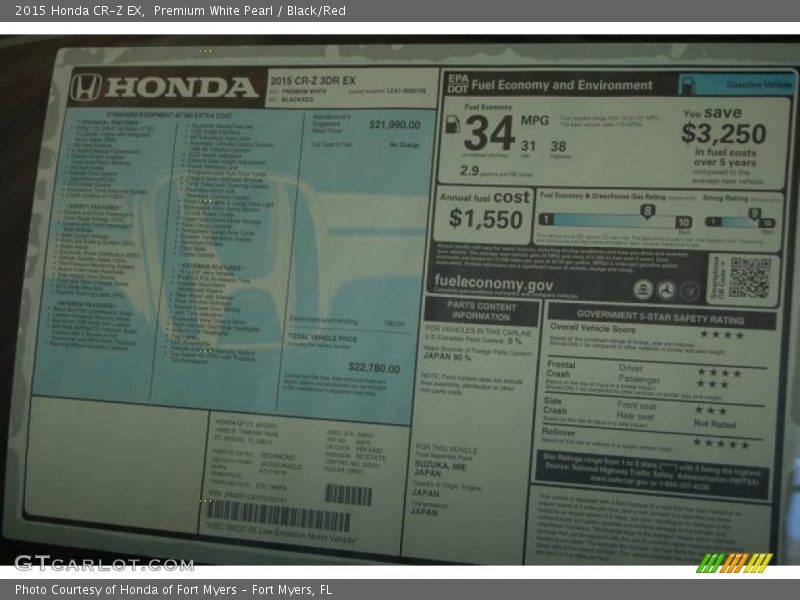Click the agency seal icons beside fueleconomy.gov
This screenshot has height=600, width=800.
[x=667, y=290]
